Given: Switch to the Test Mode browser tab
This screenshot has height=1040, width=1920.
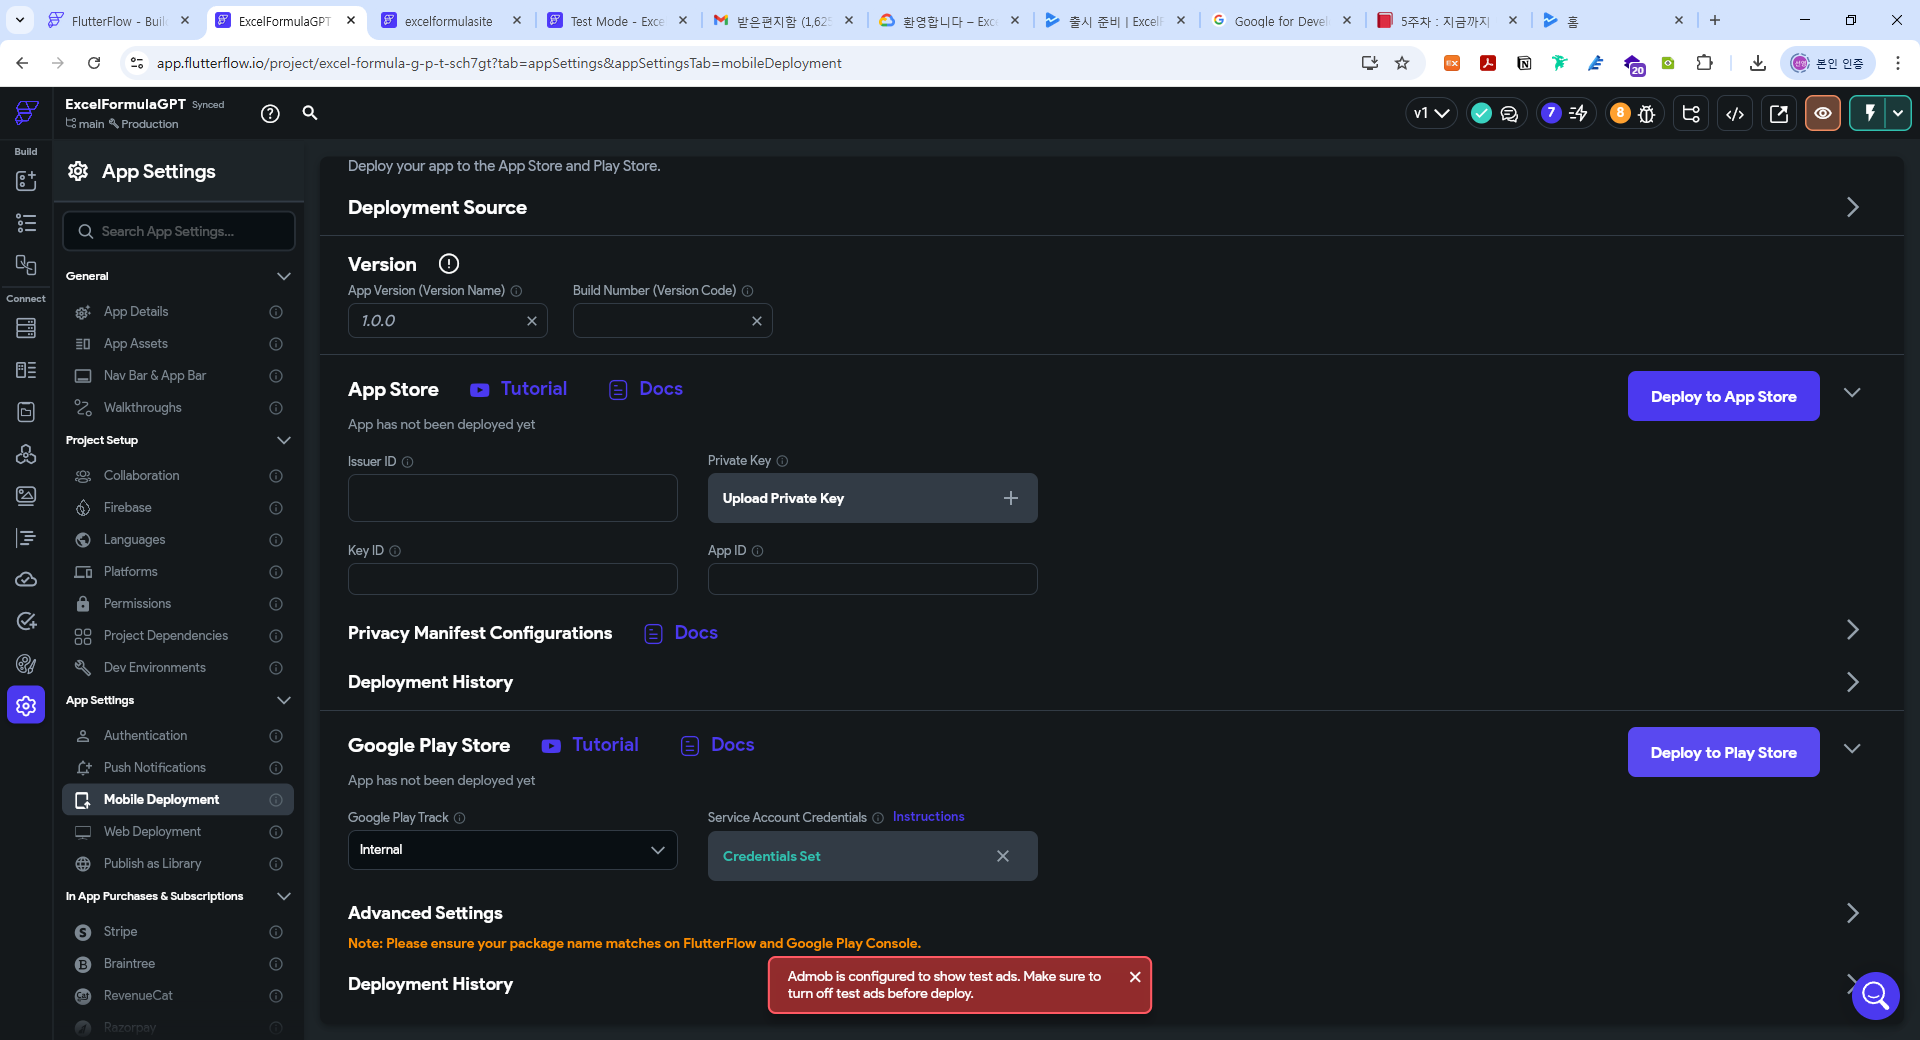Looking at the screenshot, I should (x=618, y=21).
